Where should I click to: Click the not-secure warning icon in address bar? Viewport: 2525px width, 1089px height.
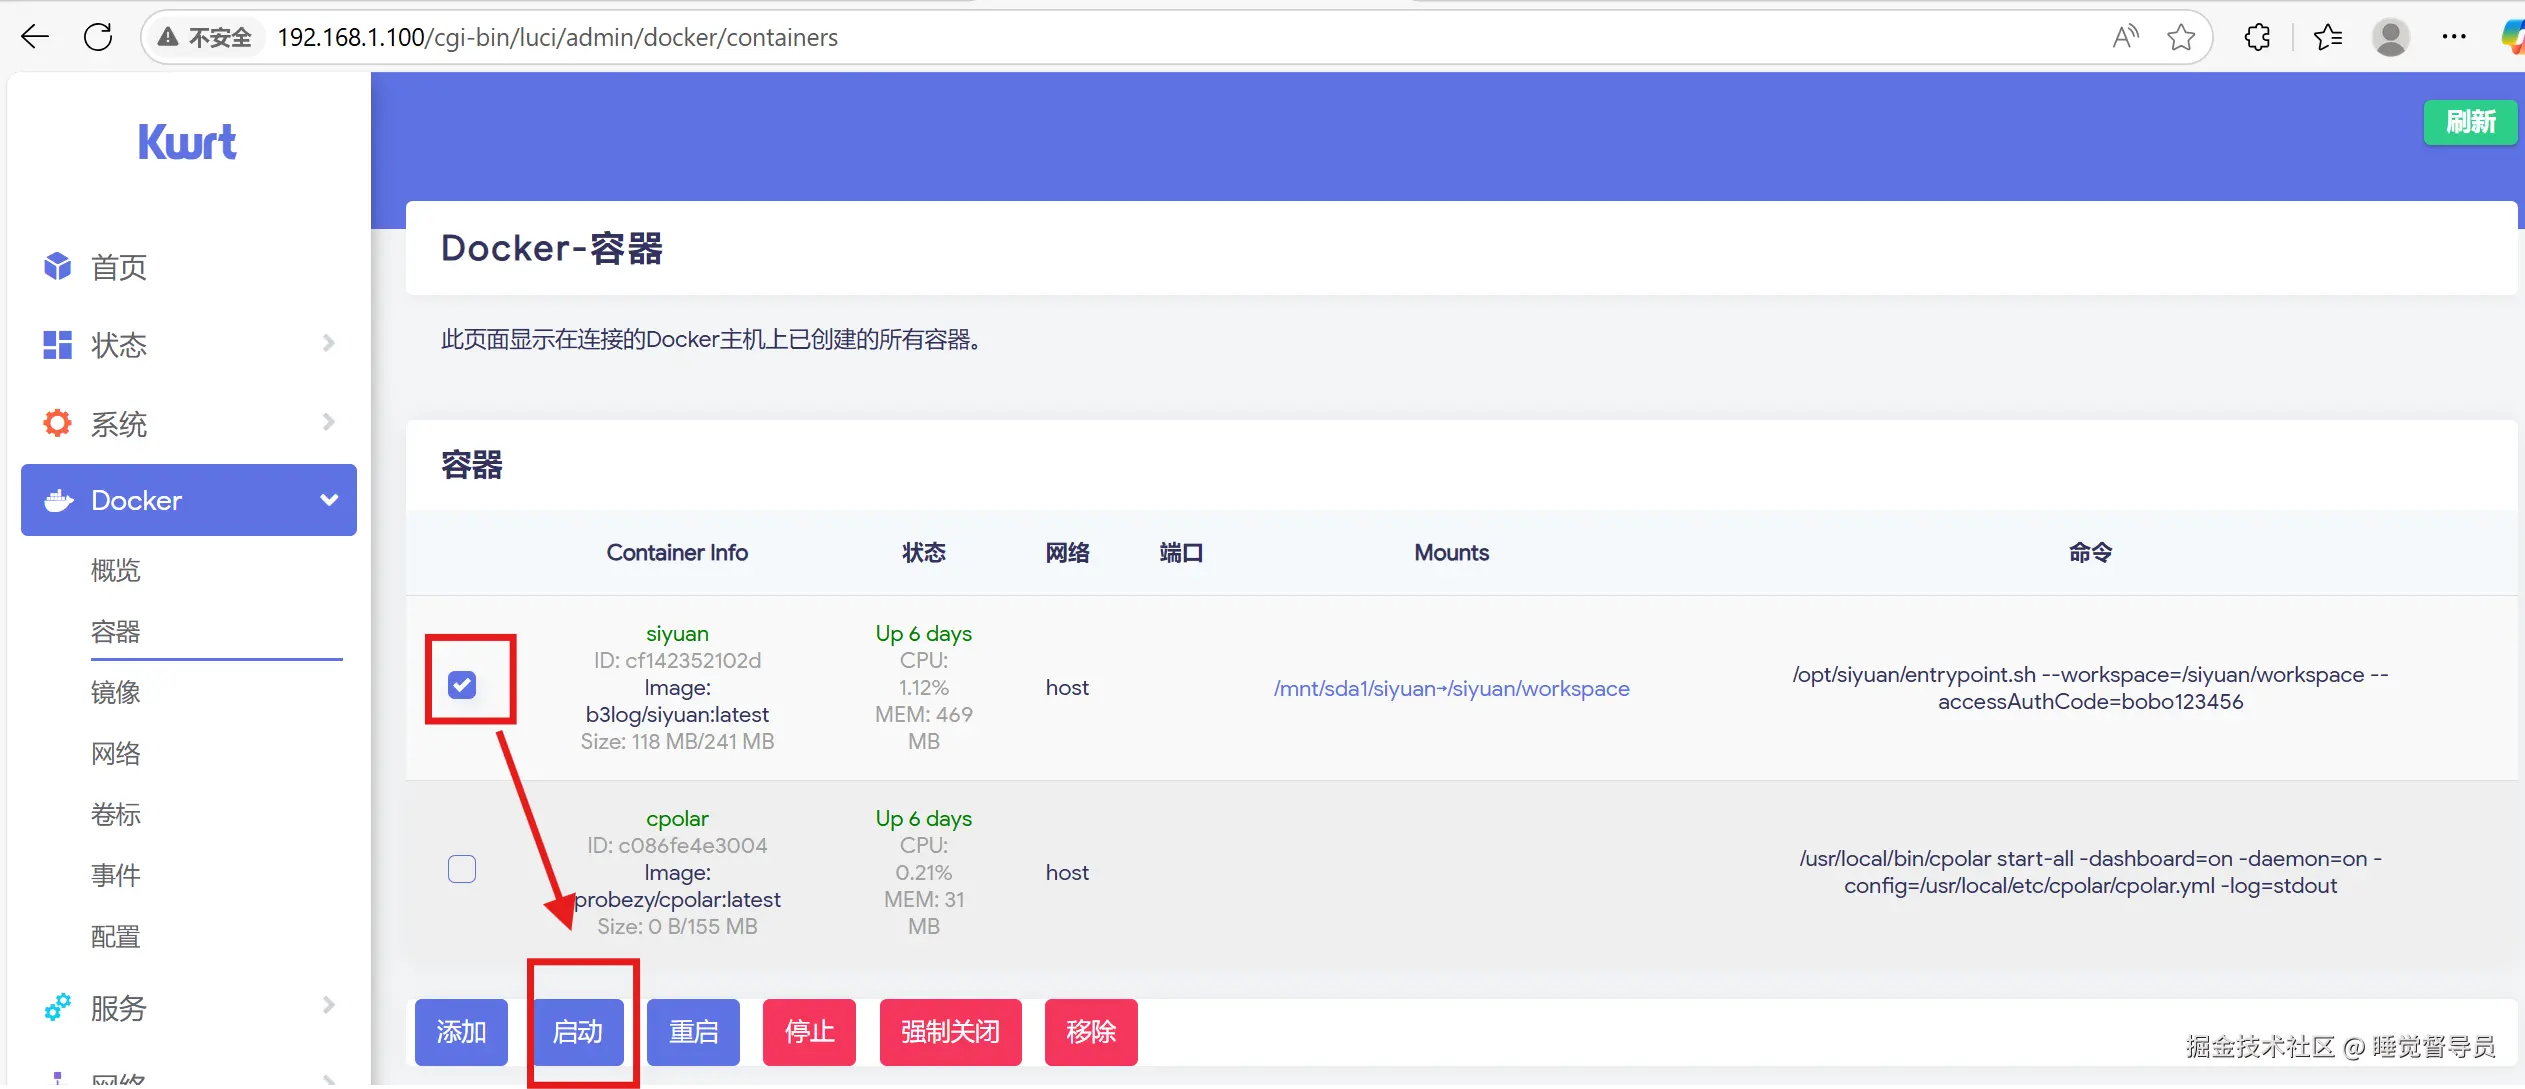168,37
